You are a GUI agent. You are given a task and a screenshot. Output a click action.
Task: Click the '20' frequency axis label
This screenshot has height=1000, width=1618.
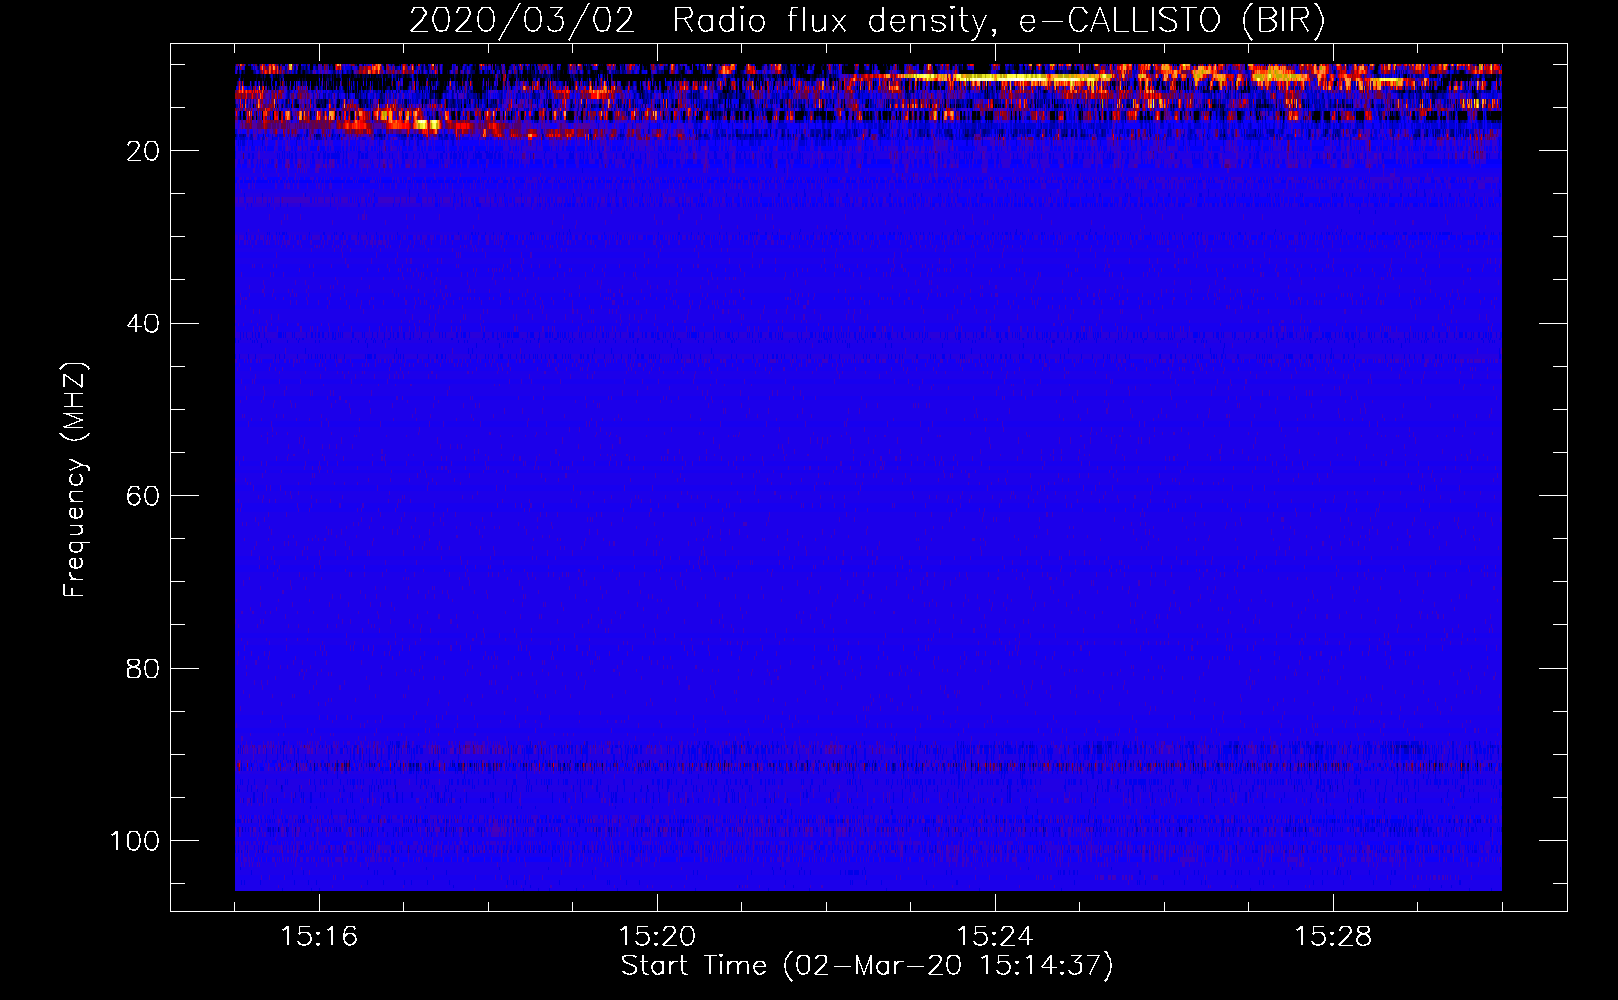(143, 151)
